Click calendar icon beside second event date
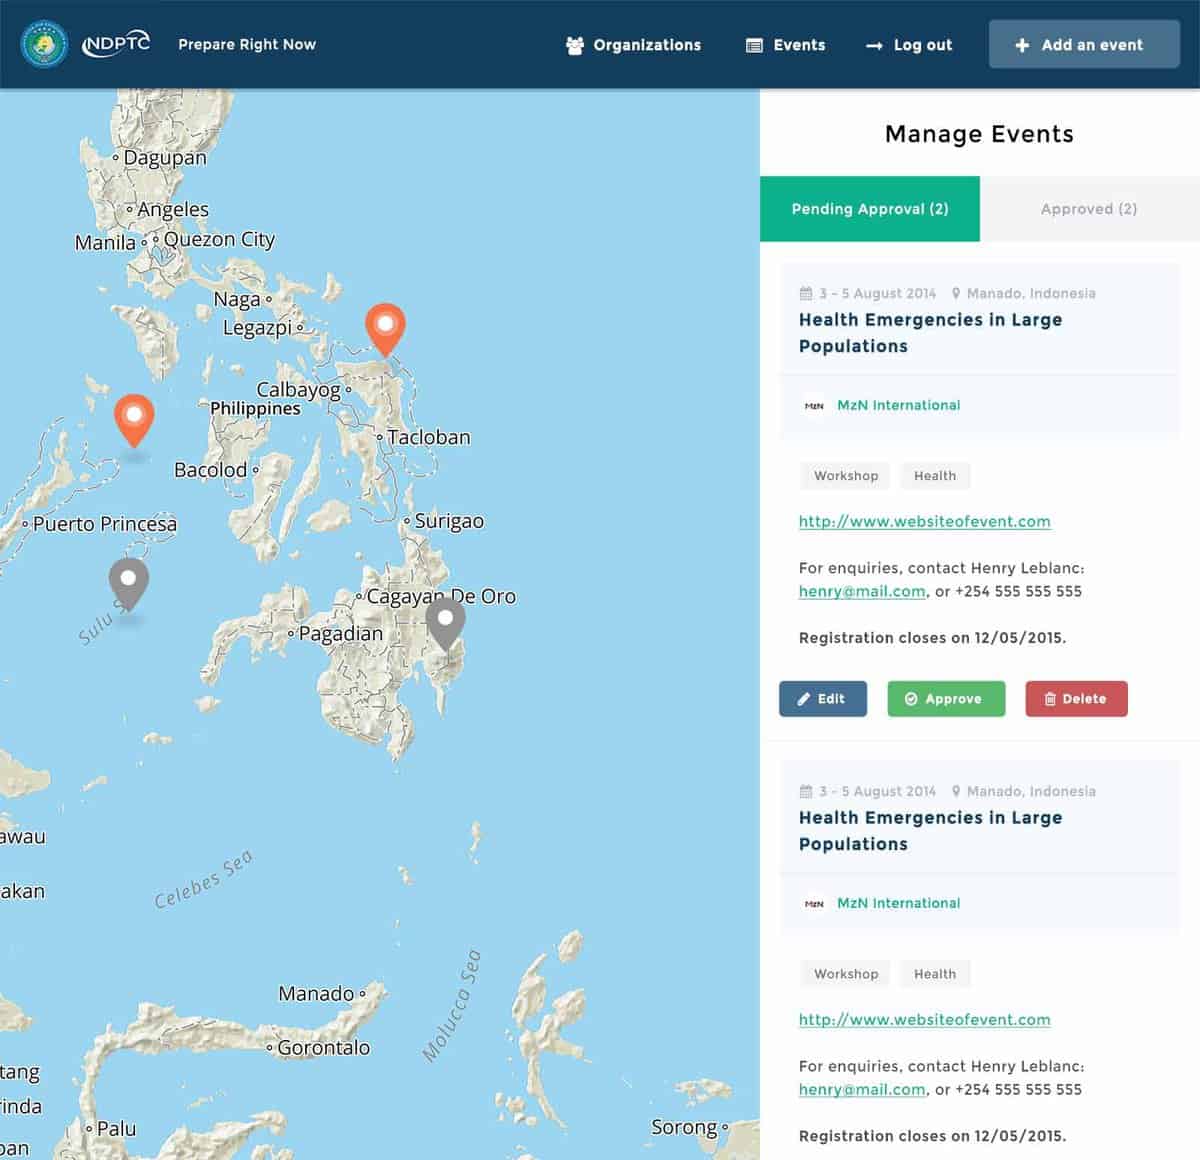 (x=806, y=791)
